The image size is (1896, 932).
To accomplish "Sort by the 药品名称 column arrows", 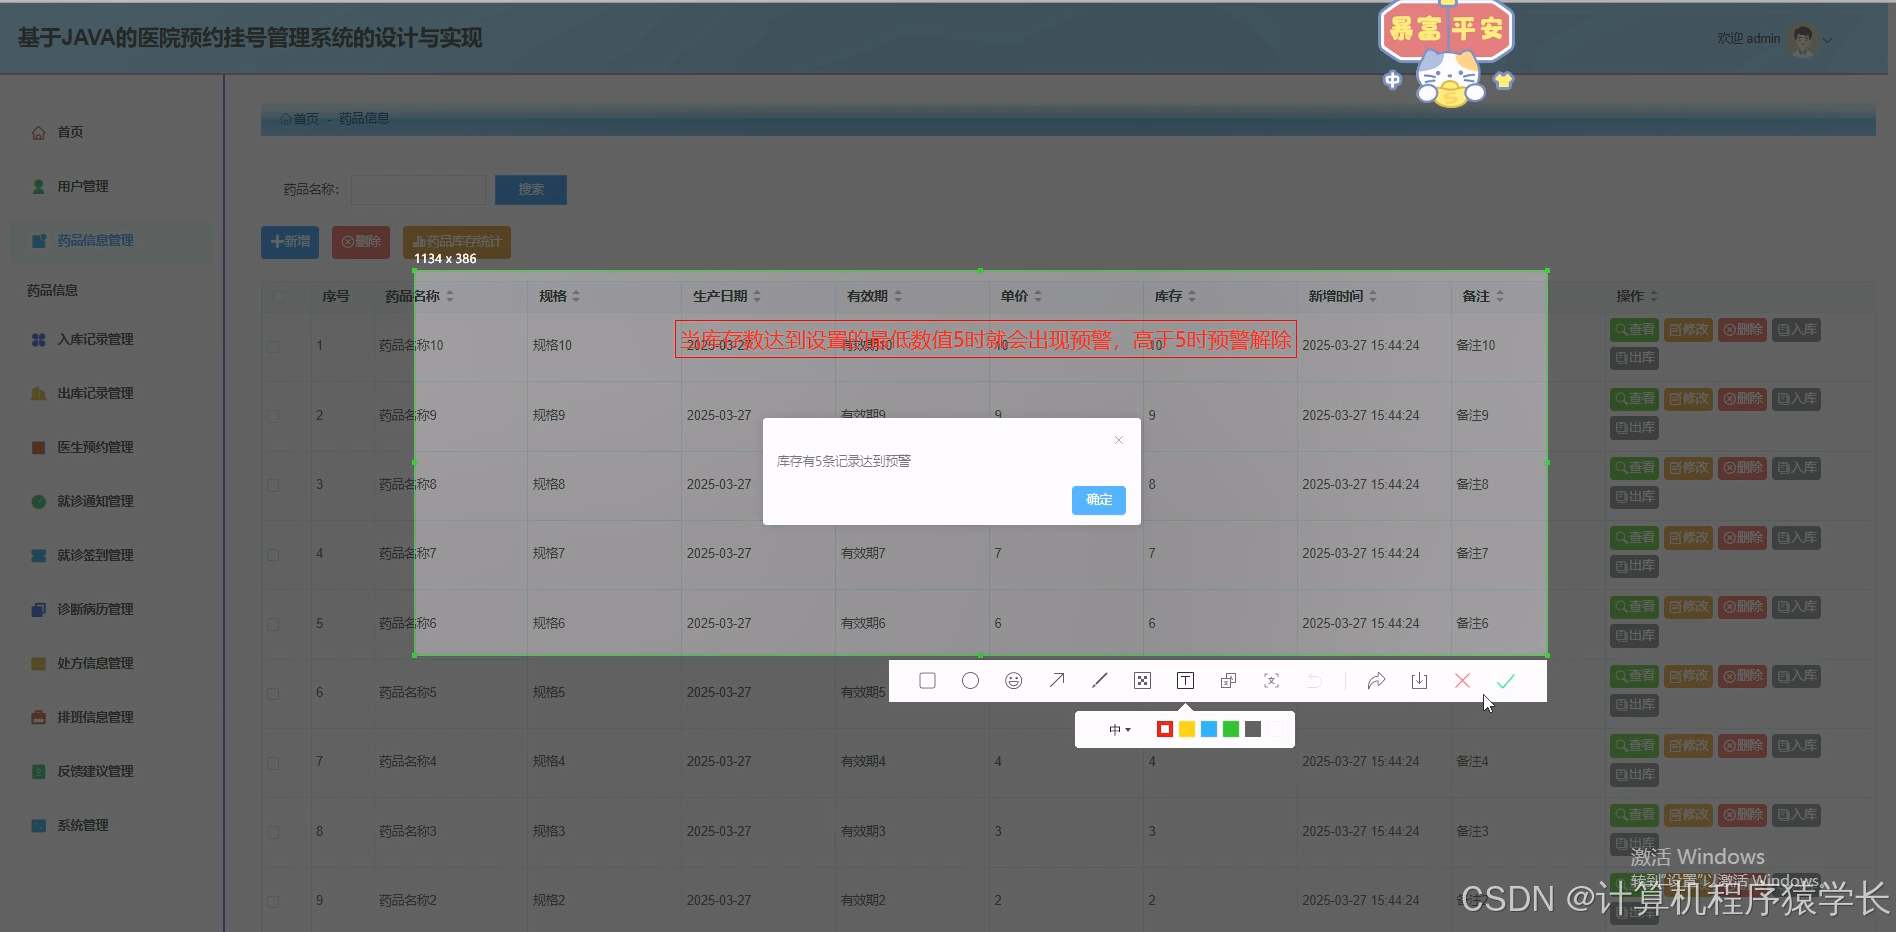I will [450, 297].
